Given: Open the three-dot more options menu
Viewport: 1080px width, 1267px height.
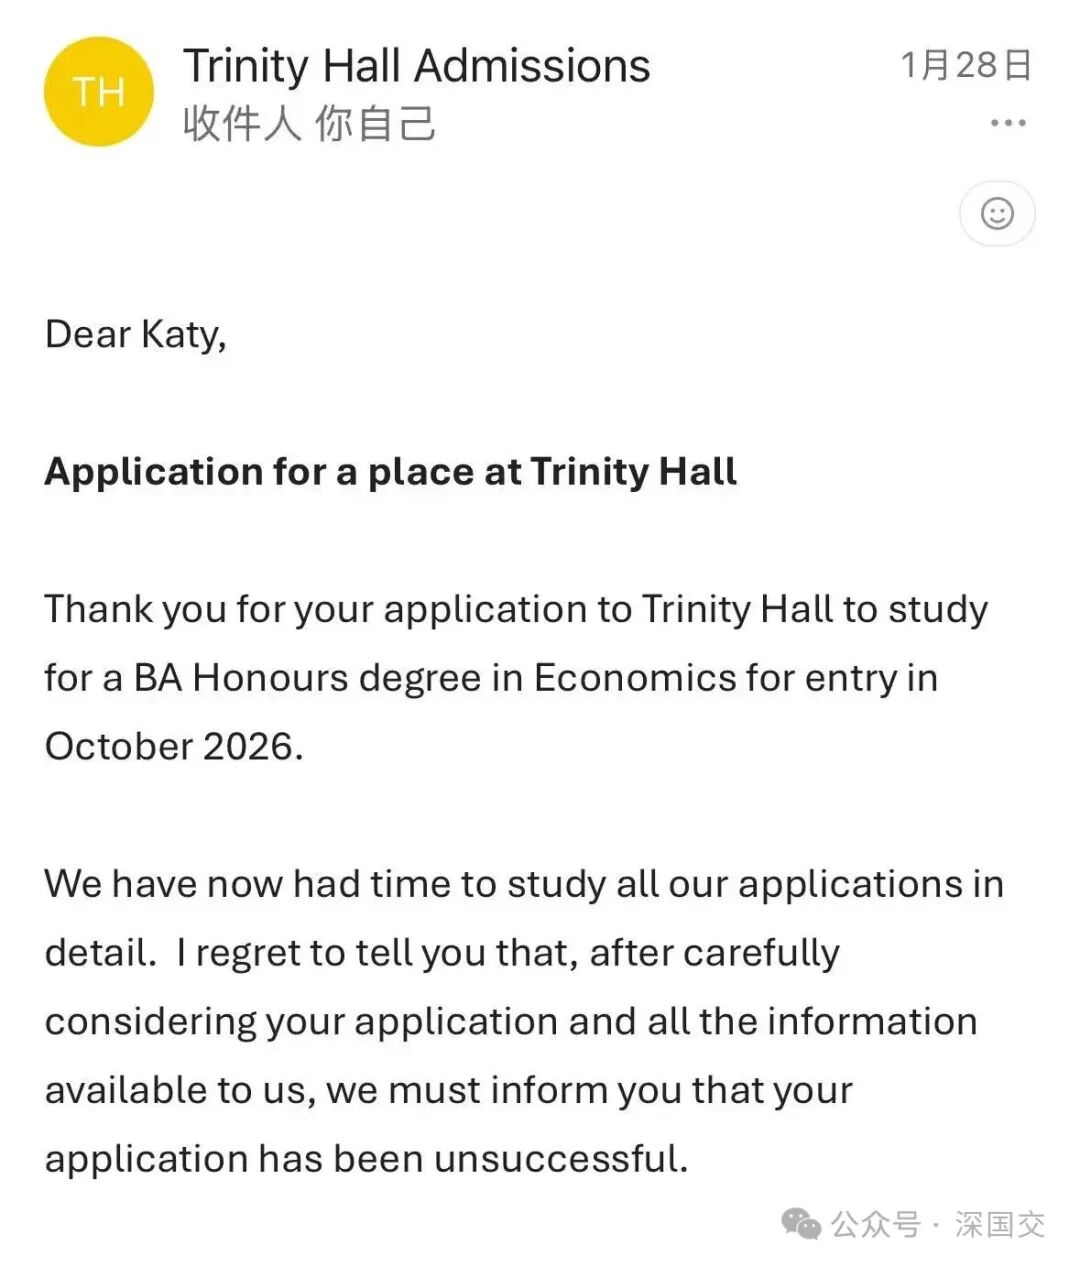Looking at the screenshot, I should (1007, 123).
